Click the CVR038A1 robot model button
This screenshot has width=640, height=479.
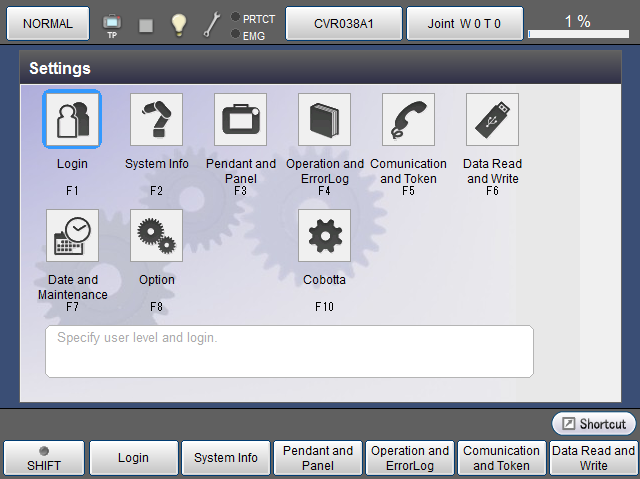tap(344, 22)
